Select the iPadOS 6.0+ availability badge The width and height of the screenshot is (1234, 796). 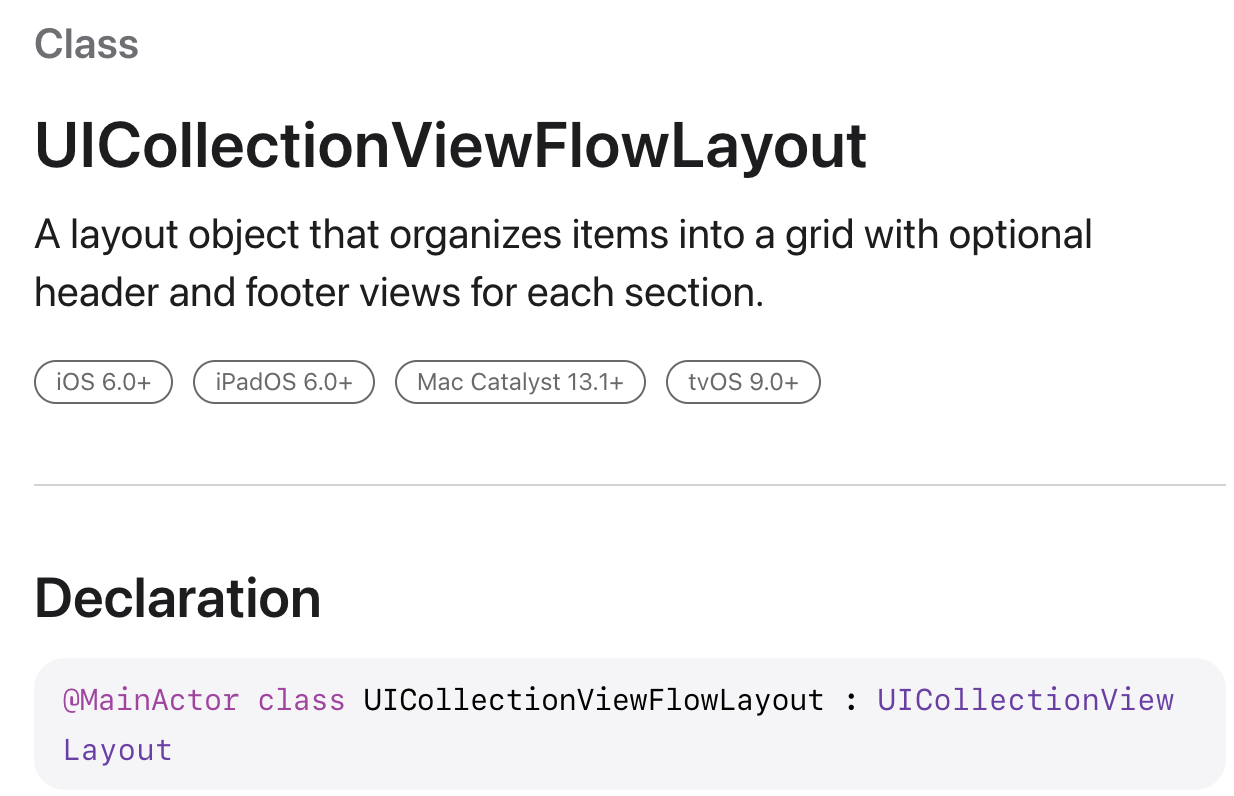[x=283, y=383]
